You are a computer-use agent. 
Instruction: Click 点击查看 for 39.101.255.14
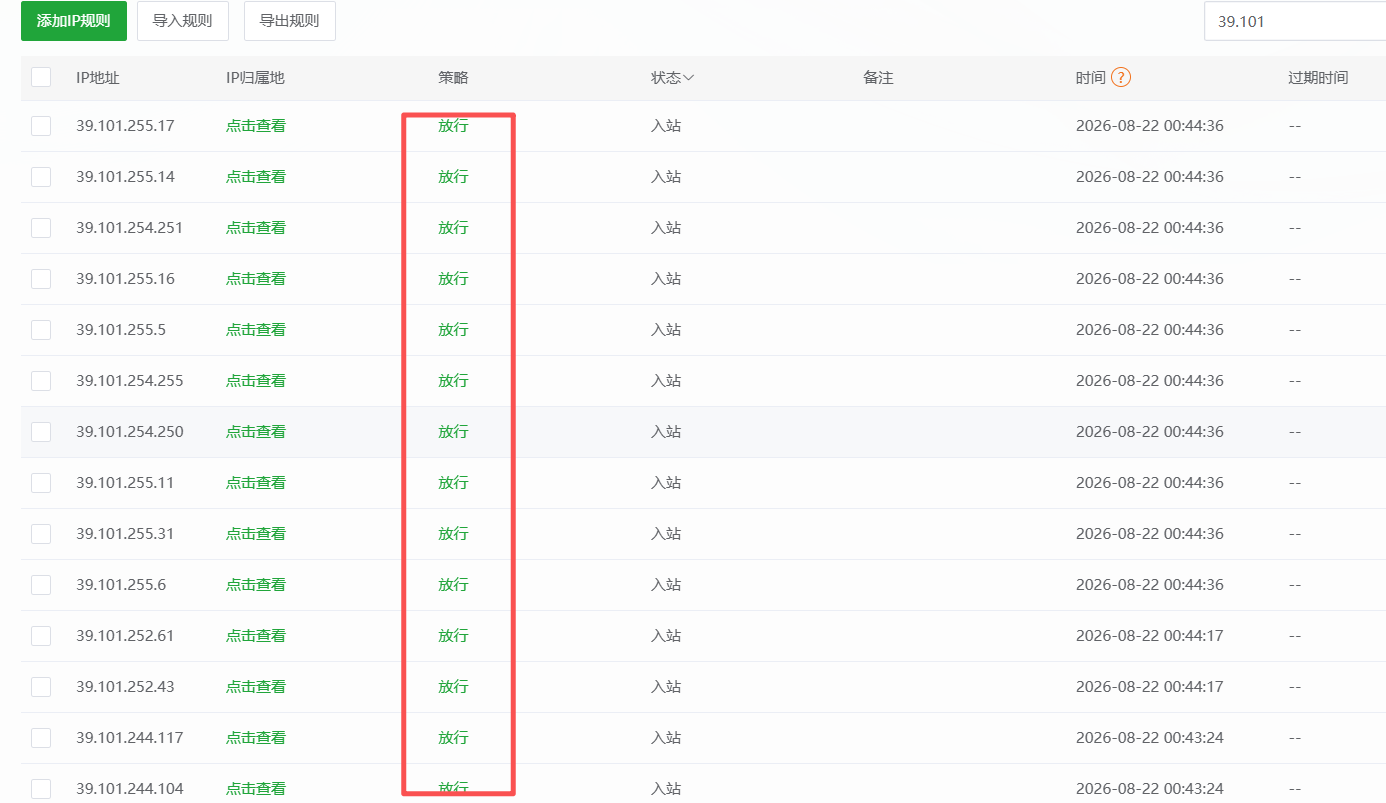coord(256,177)
